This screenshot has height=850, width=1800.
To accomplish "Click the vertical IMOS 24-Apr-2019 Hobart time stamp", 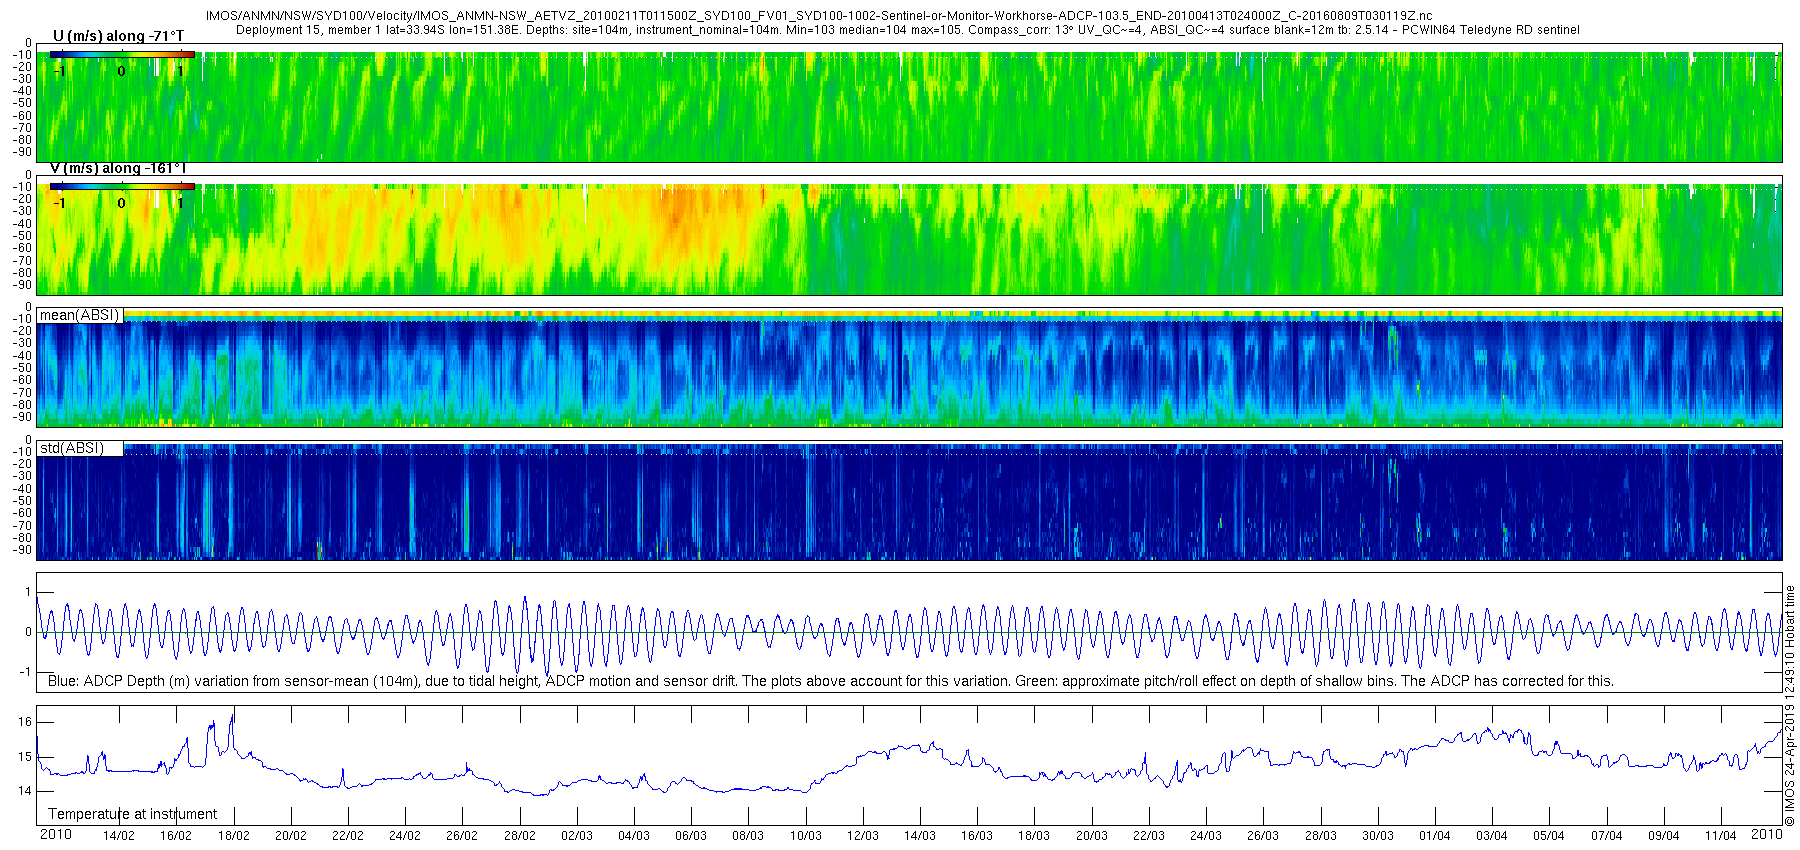I will pos(1790,706).
